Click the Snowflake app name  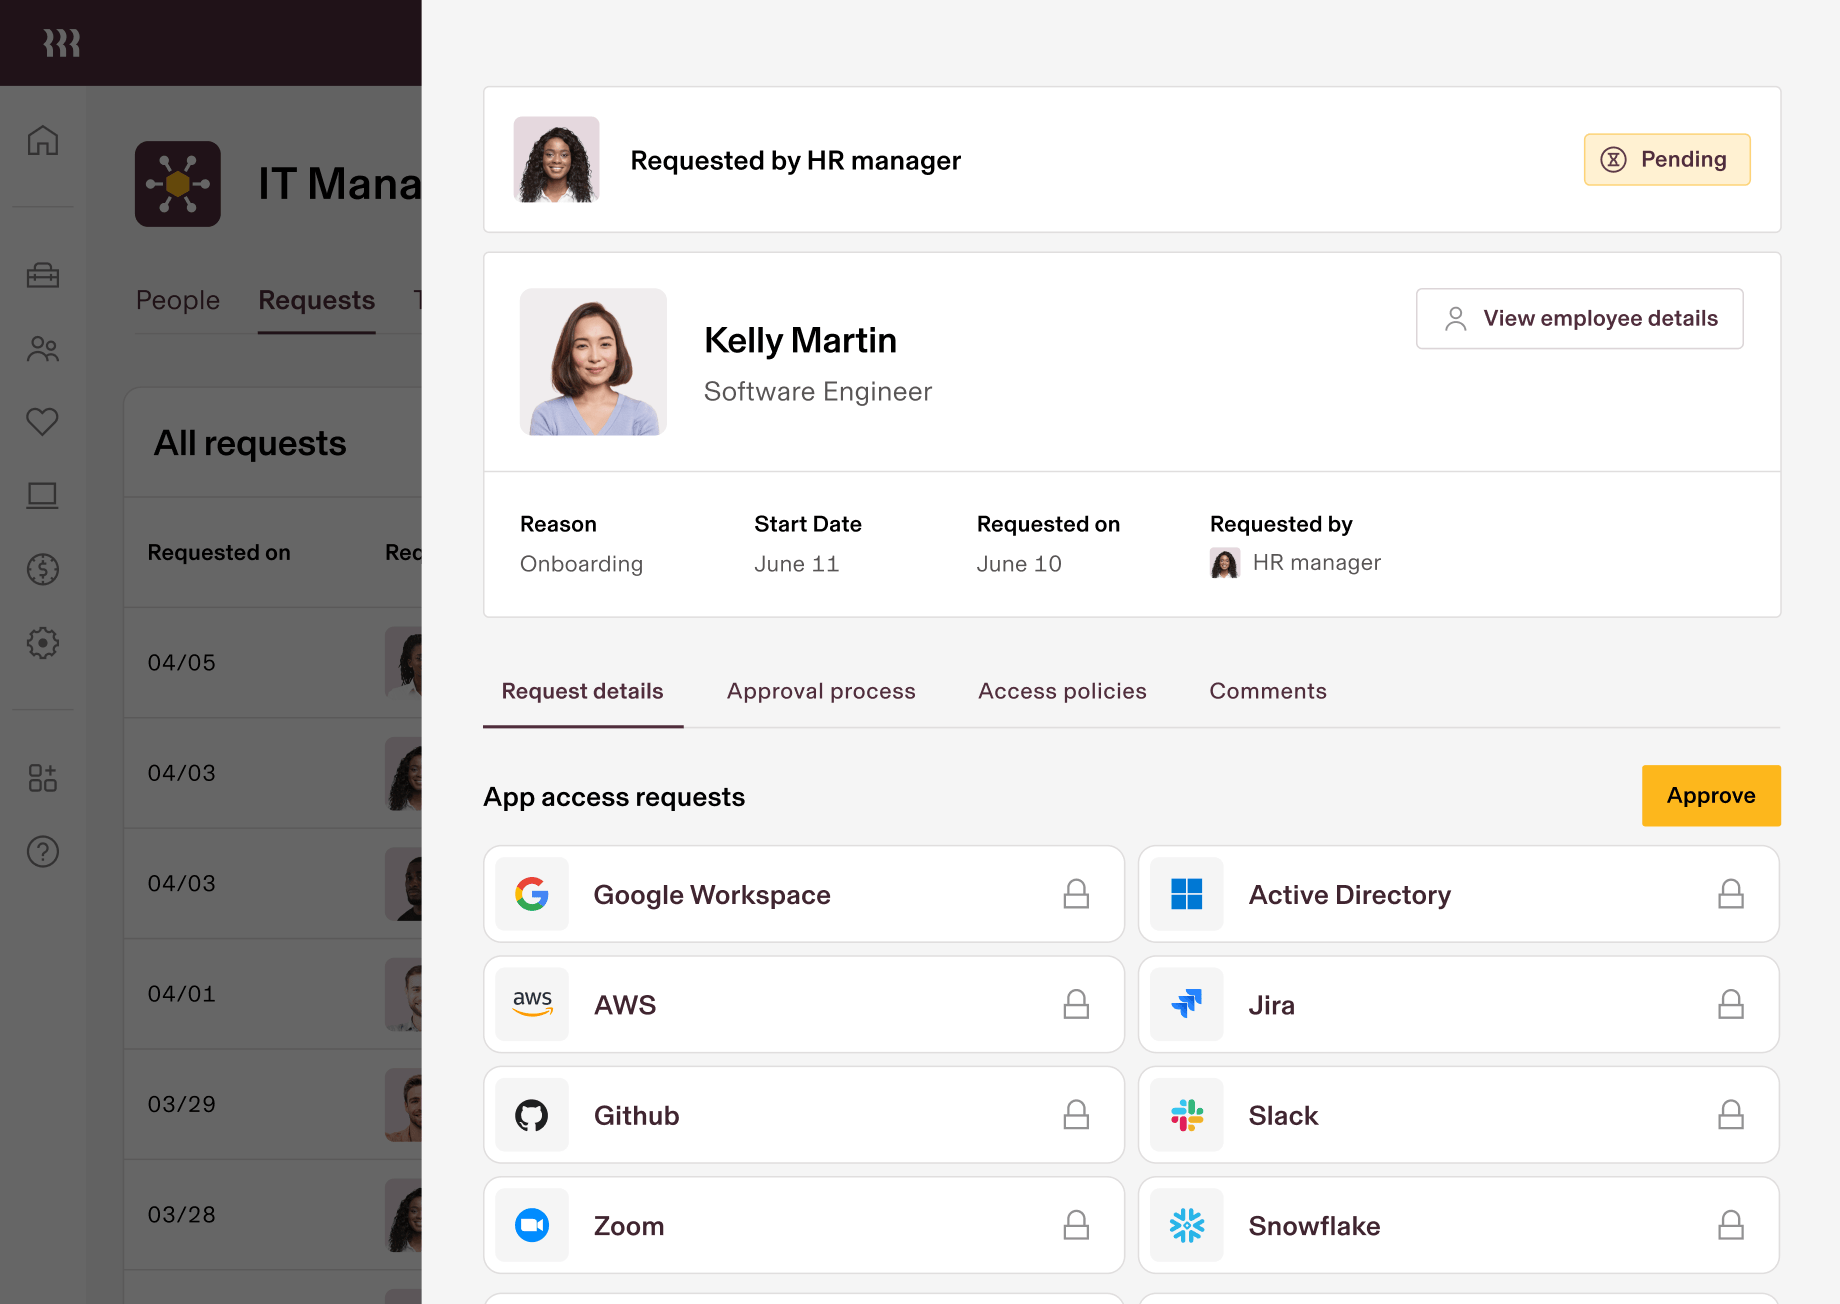[1315, 1226]
